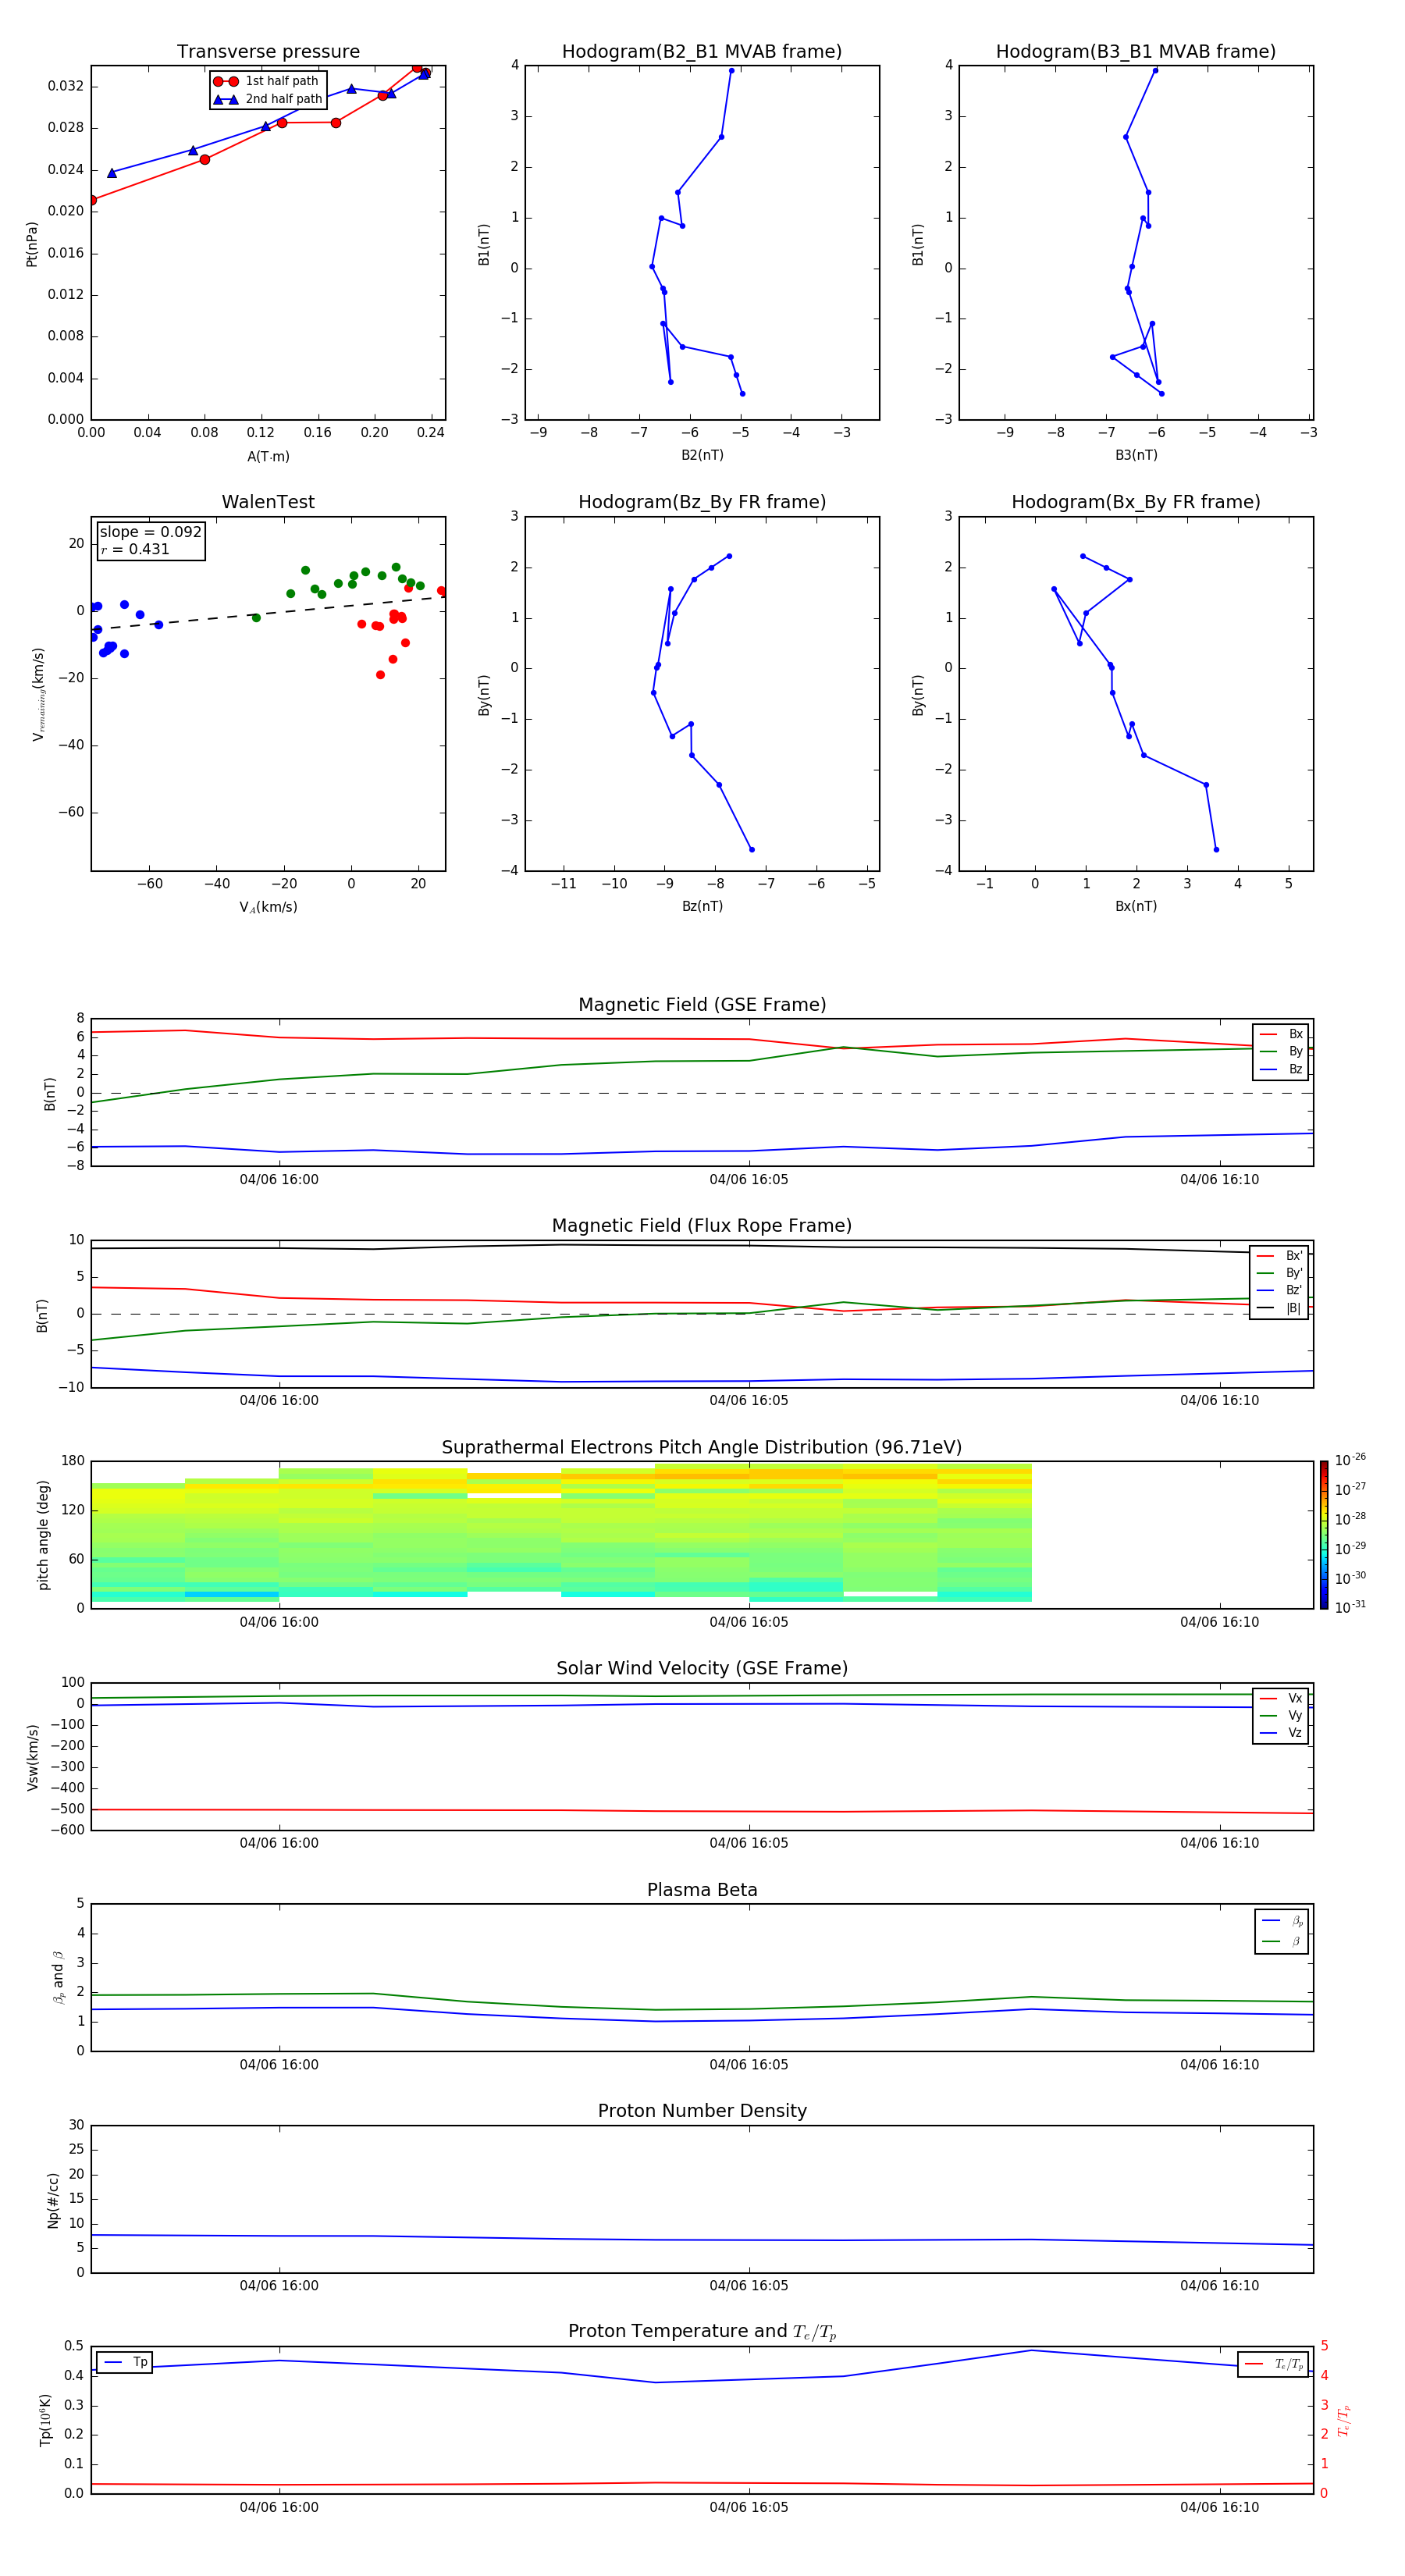Click the 'Bz(nT)' x-axis label
1405x2576 pixels.
tap(702, 906)
